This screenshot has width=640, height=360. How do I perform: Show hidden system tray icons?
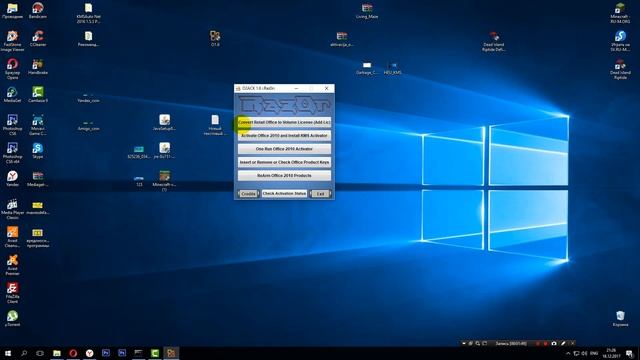(568, 353)
